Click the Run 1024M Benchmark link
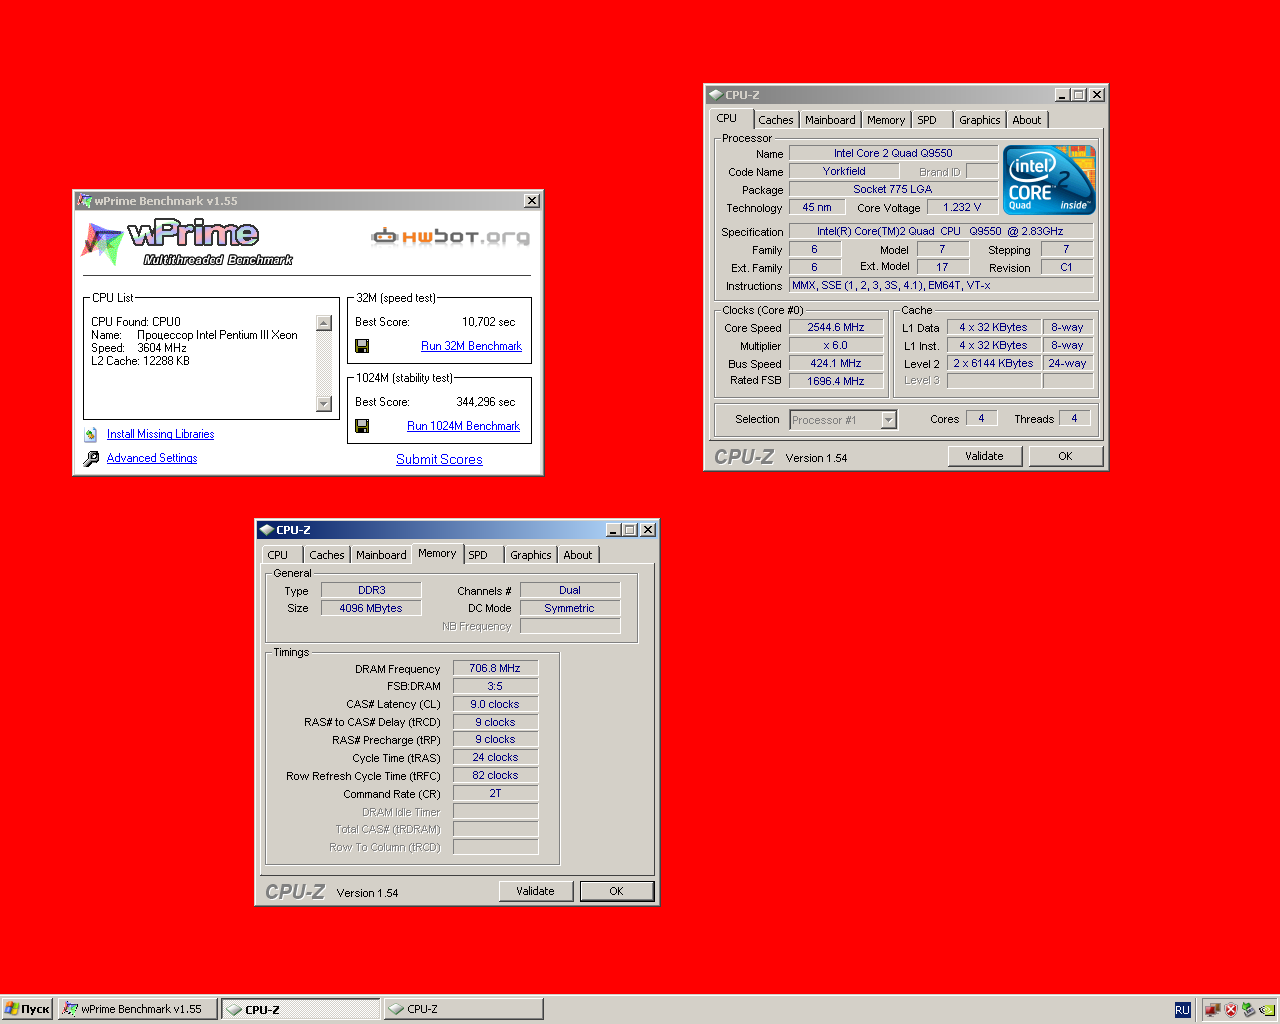This screenshot has height=1024, width=1280. tap(463, 426)
